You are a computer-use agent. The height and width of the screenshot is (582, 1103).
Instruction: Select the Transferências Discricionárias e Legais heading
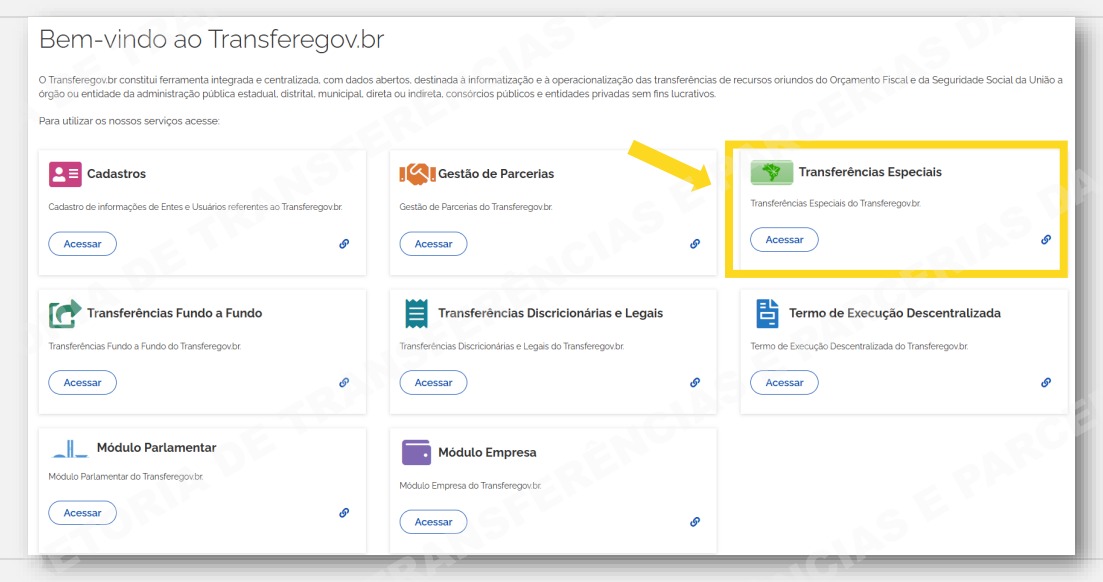point(551,313)
